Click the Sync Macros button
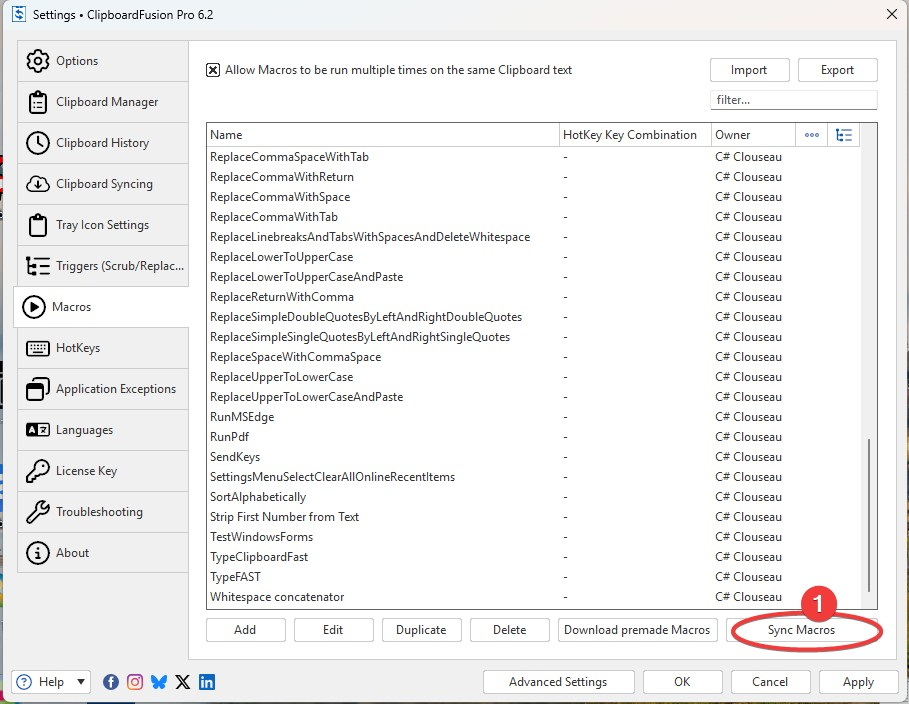 [x=801, y=630]
